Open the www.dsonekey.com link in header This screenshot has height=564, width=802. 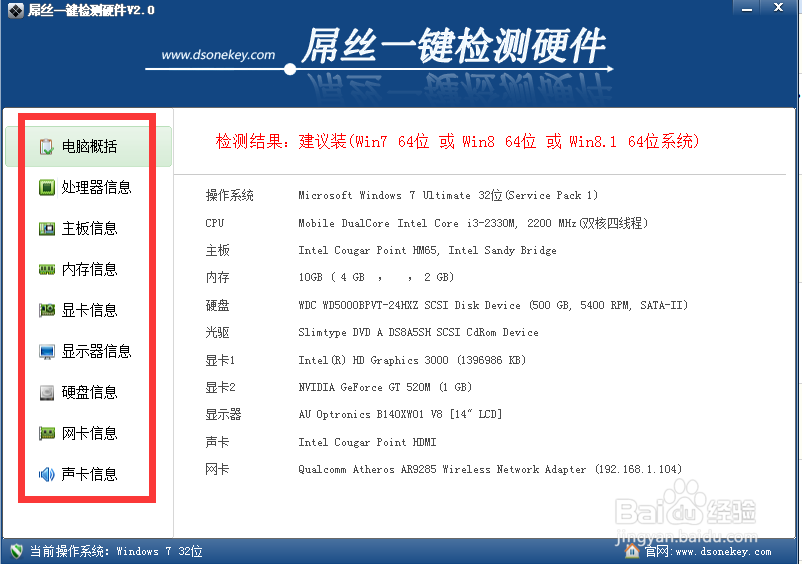218,55
